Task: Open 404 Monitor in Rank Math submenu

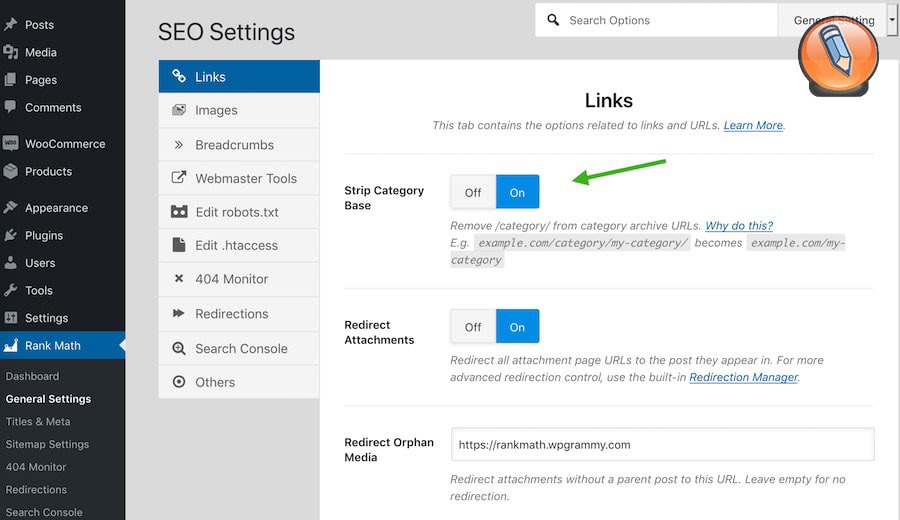Action: (x=36, y=467)
